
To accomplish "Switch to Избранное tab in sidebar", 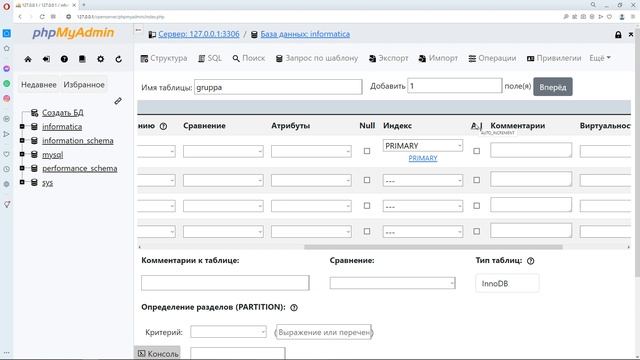I will coord(84,85).
